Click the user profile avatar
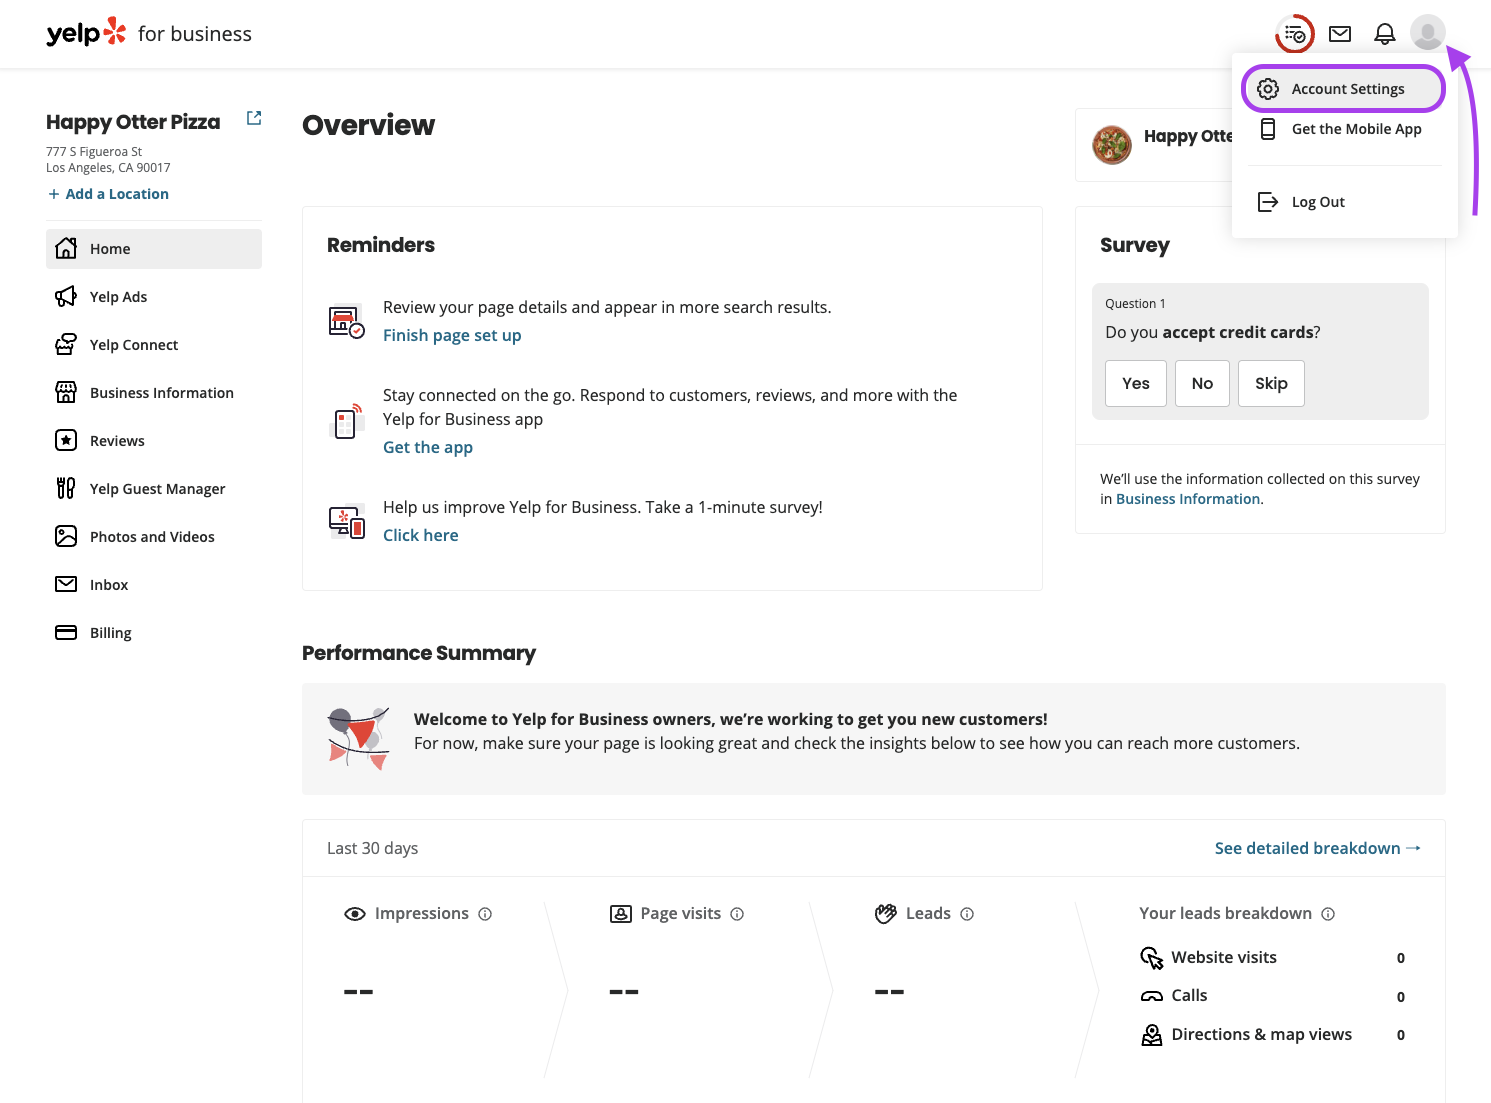 point(1428,32)
